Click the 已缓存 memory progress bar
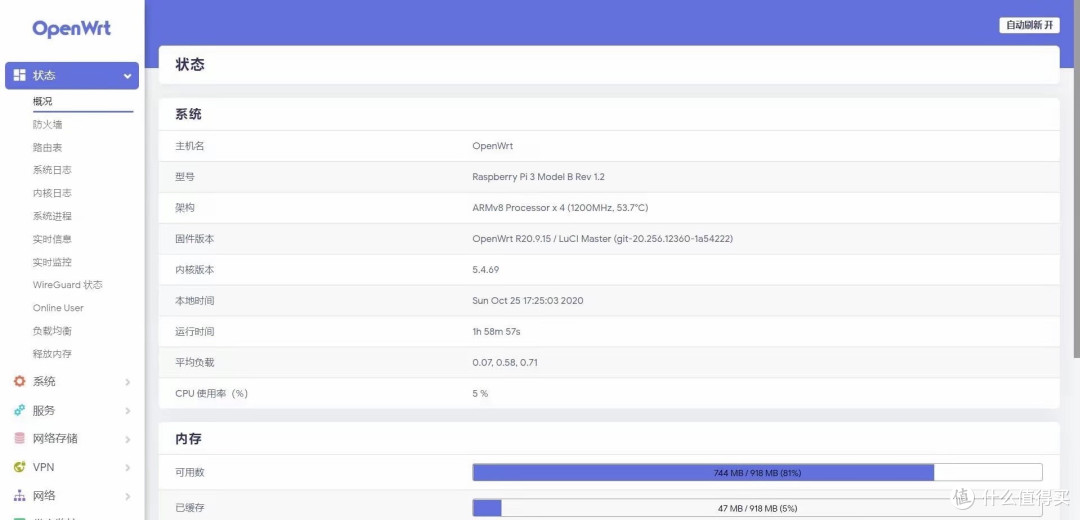 pyautogui.click(x=757, y=508)
